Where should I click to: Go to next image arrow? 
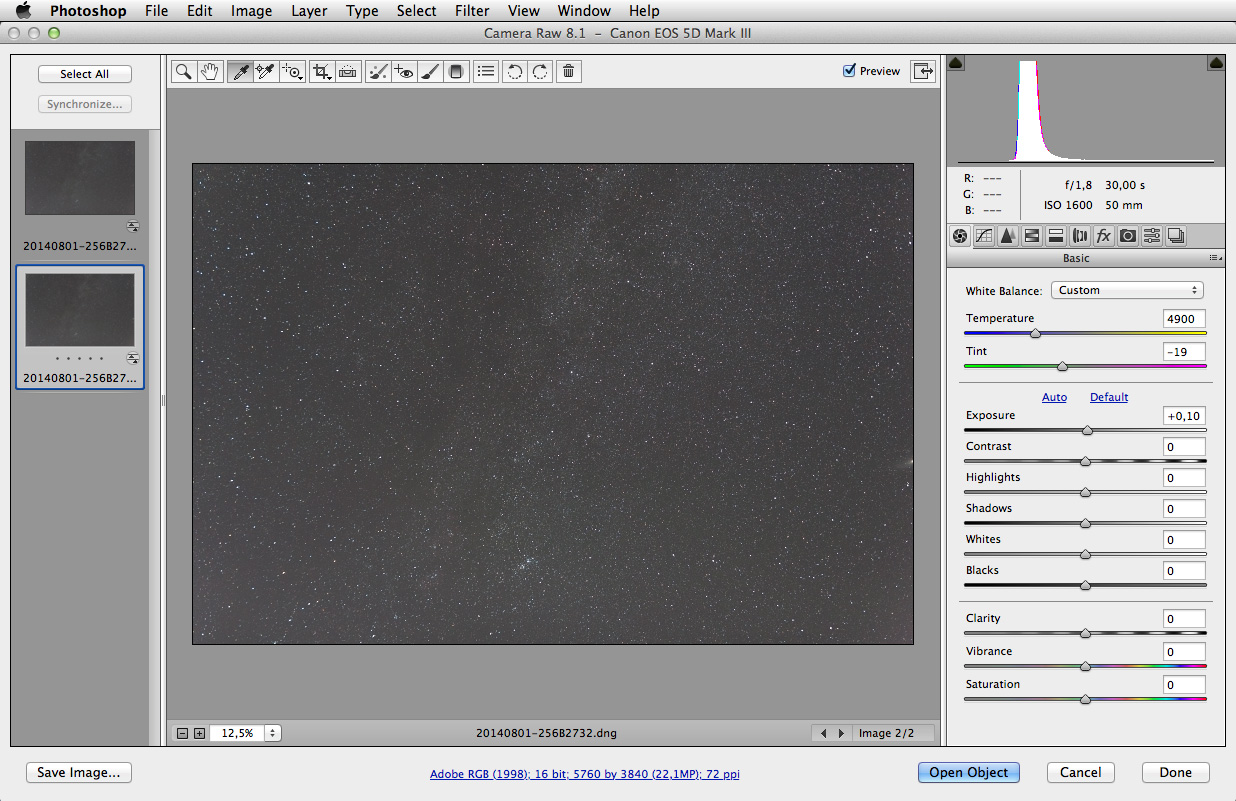click(x=842, y=733)
